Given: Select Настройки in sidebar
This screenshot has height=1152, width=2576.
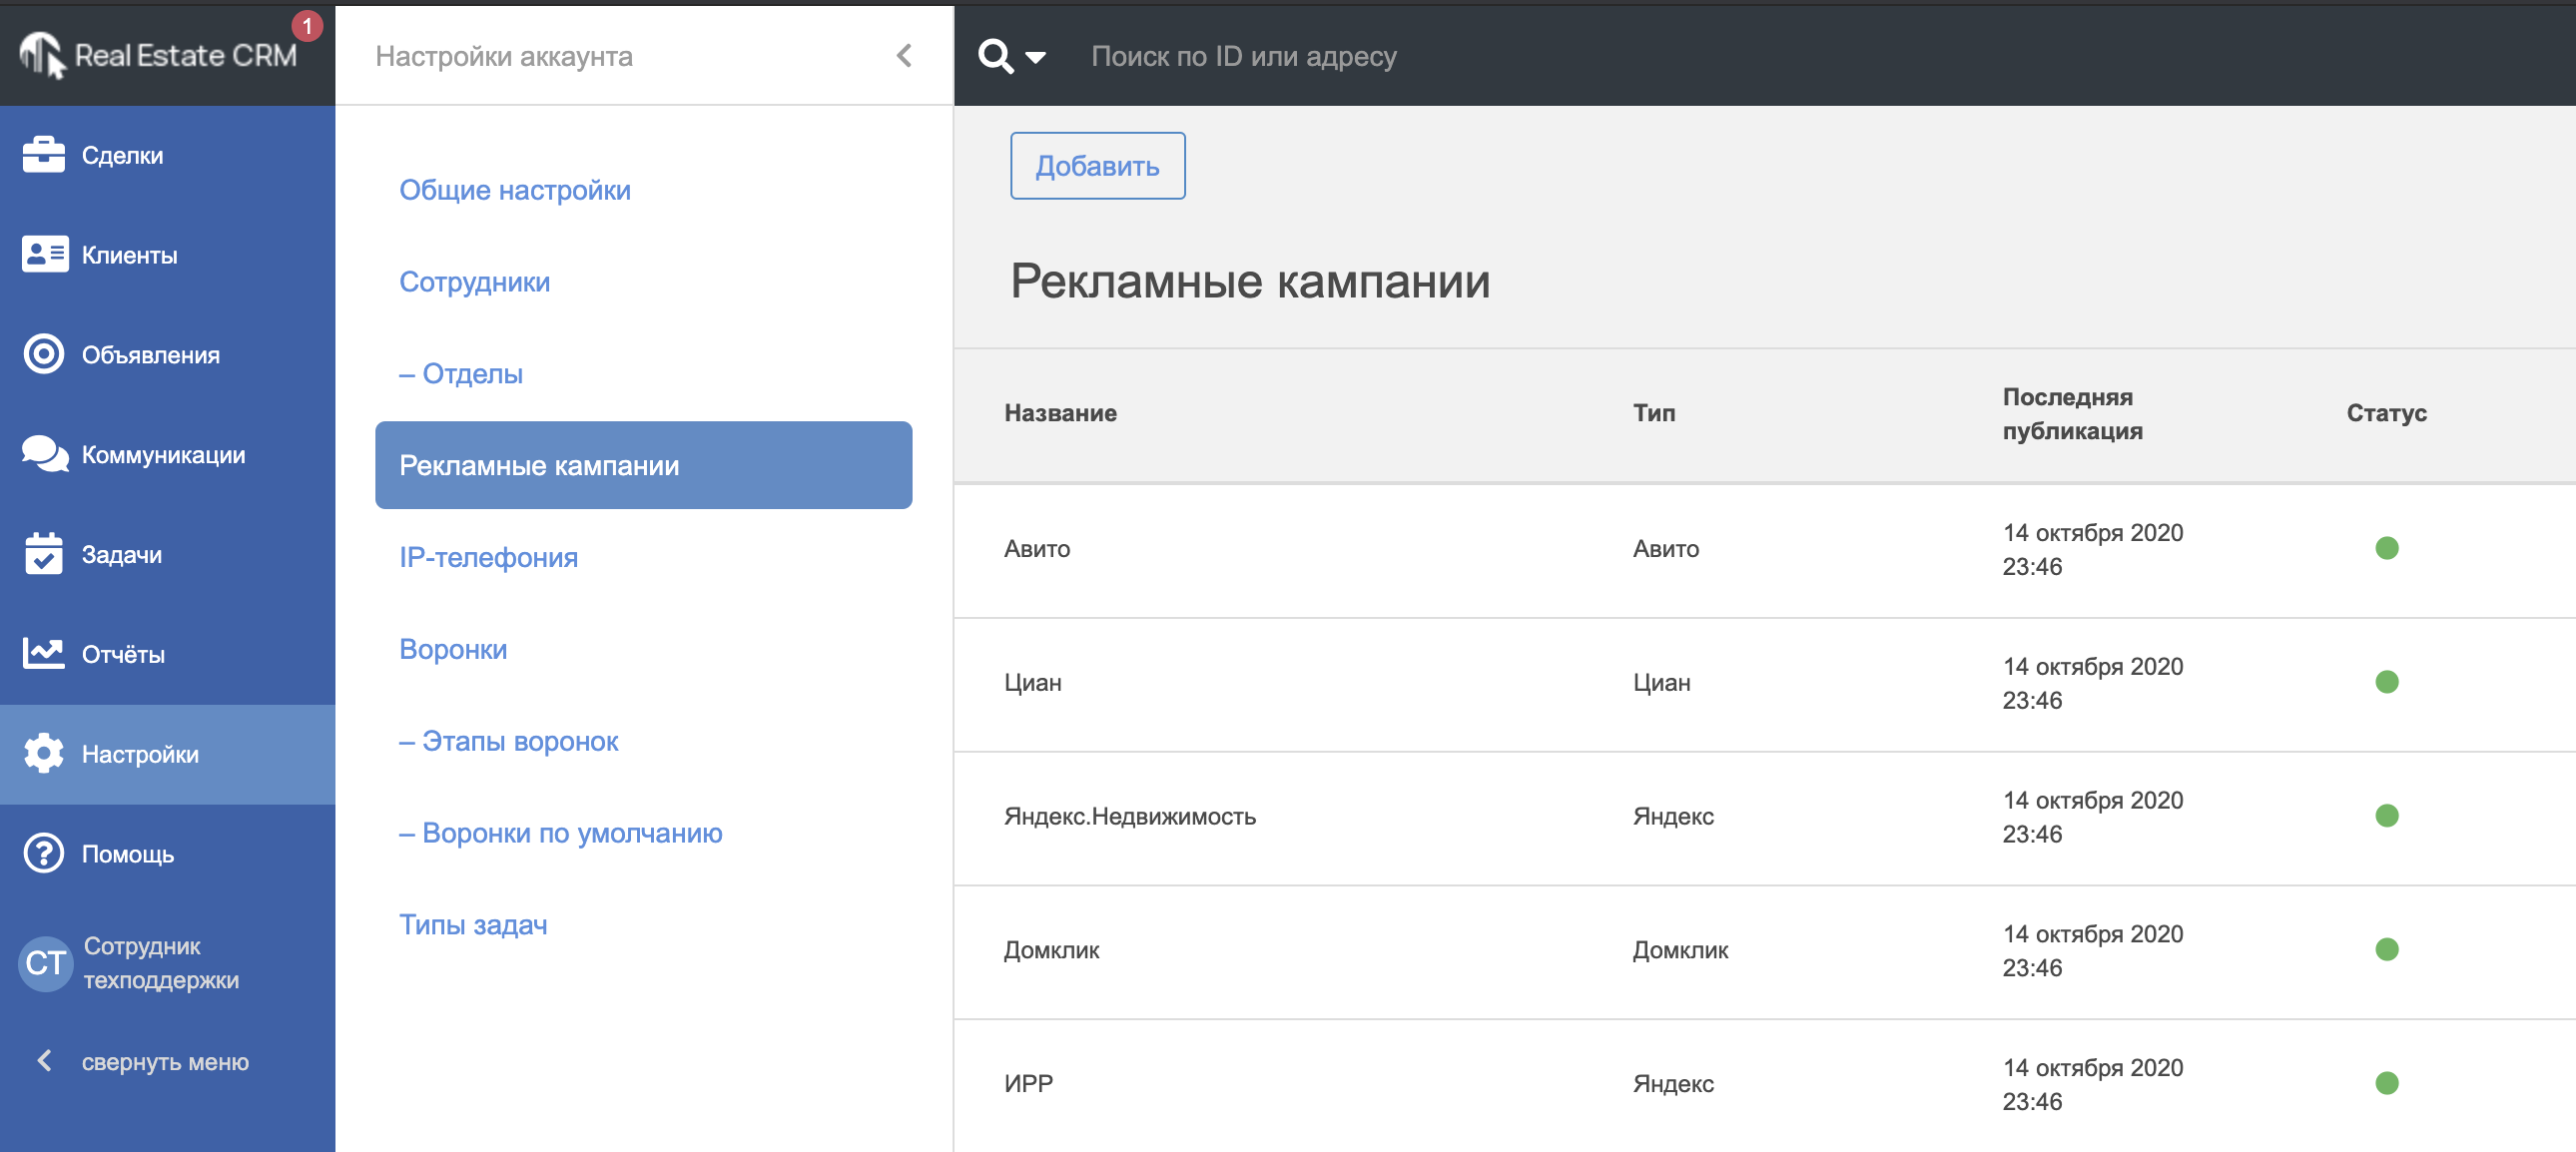Looking at the screenshot, I should click(167, 754).
